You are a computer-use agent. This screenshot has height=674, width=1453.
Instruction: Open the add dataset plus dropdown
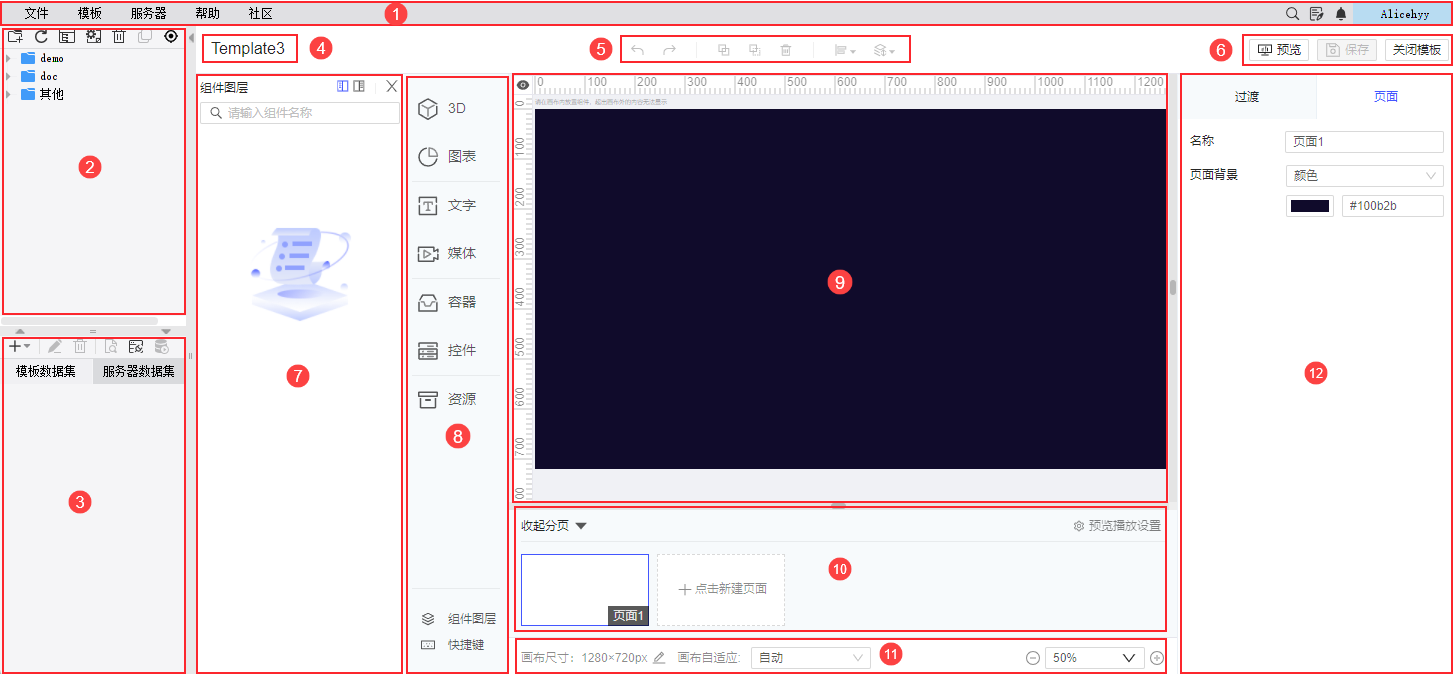click(x=19, y=346)
